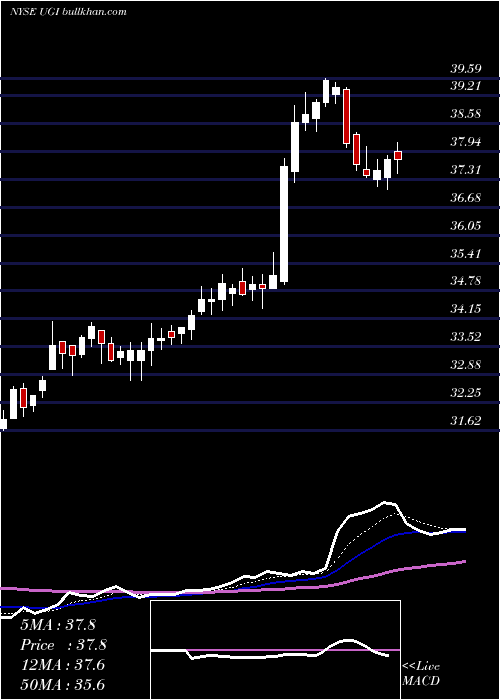
Task: Click the <<Live MACD label
Action: (x=421, y=674)
